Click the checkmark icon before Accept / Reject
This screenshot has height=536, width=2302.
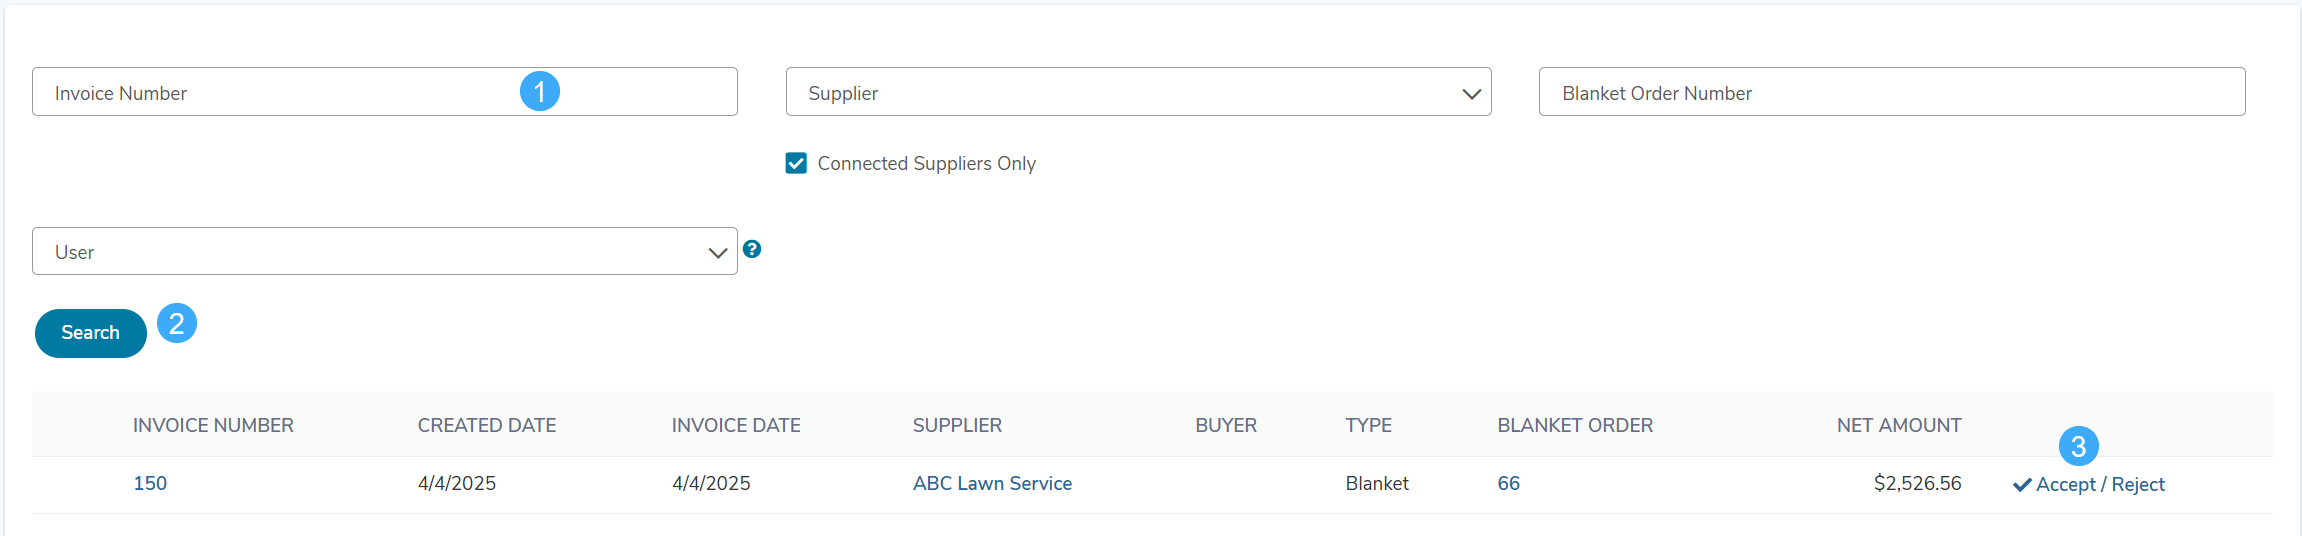coord(2022,485)
